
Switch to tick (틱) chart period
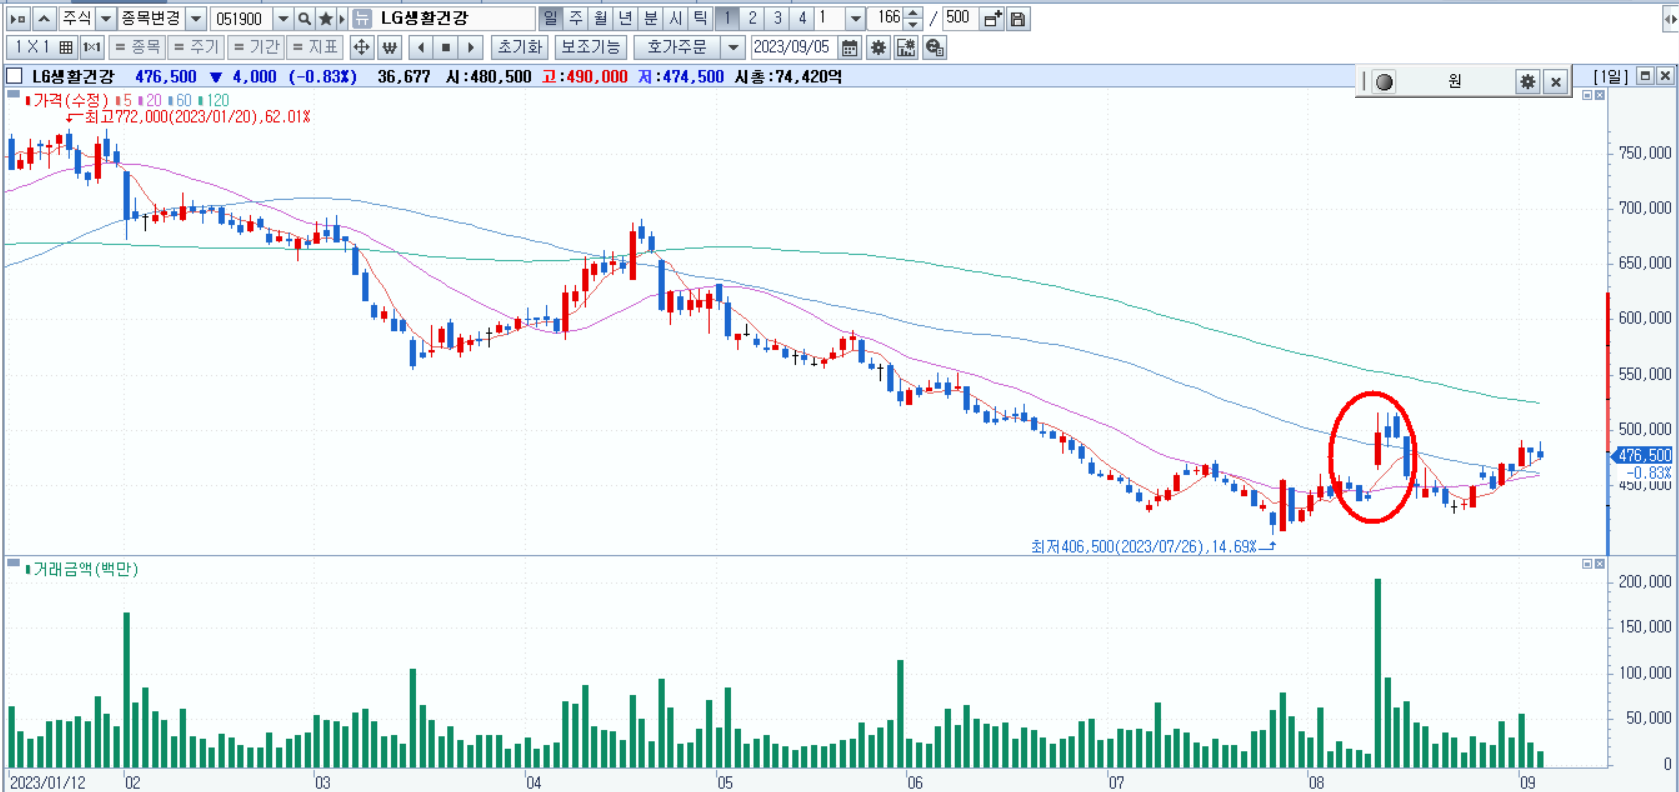coord(700,18)
